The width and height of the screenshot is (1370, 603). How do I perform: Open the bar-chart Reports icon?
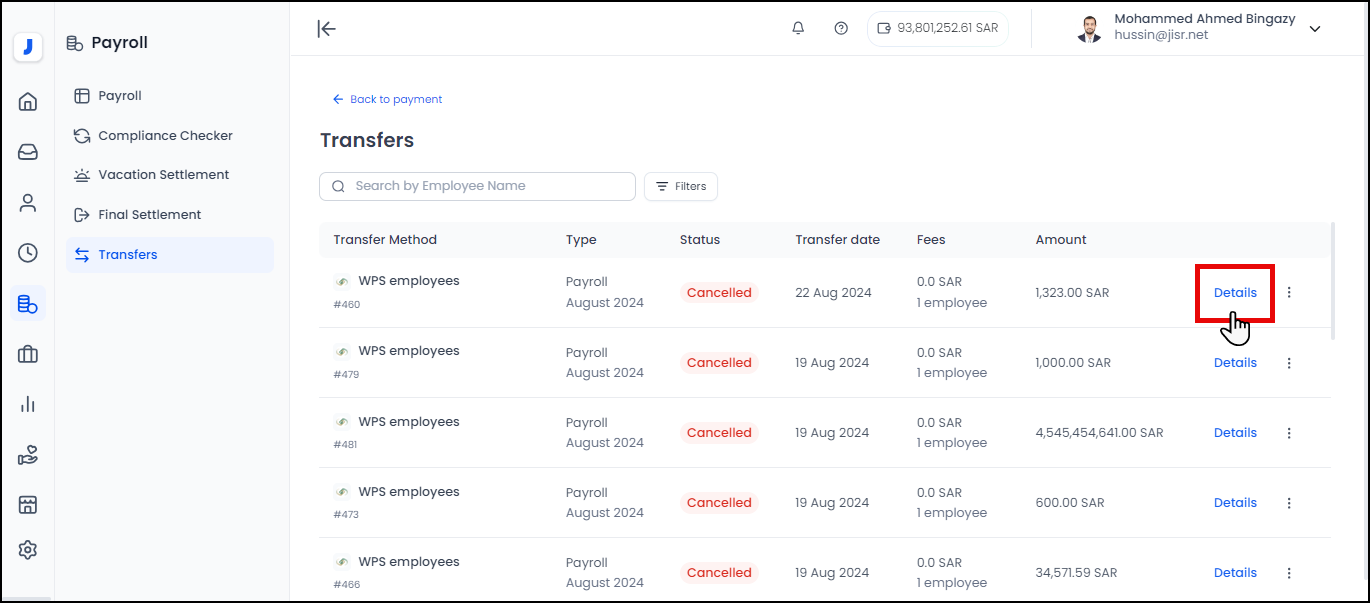27,404
